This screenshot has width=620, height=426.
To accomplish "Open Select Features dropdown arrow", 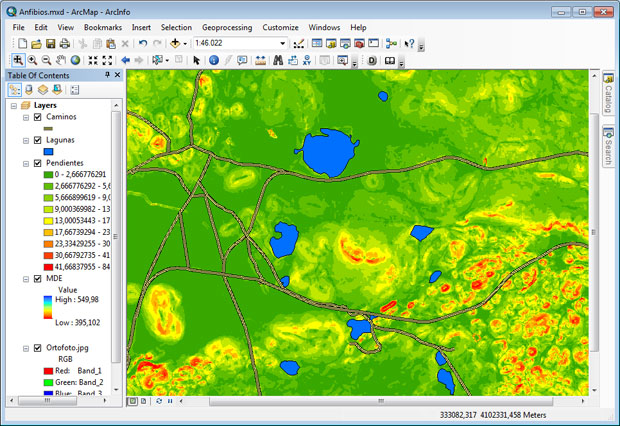I will [167, 60].
